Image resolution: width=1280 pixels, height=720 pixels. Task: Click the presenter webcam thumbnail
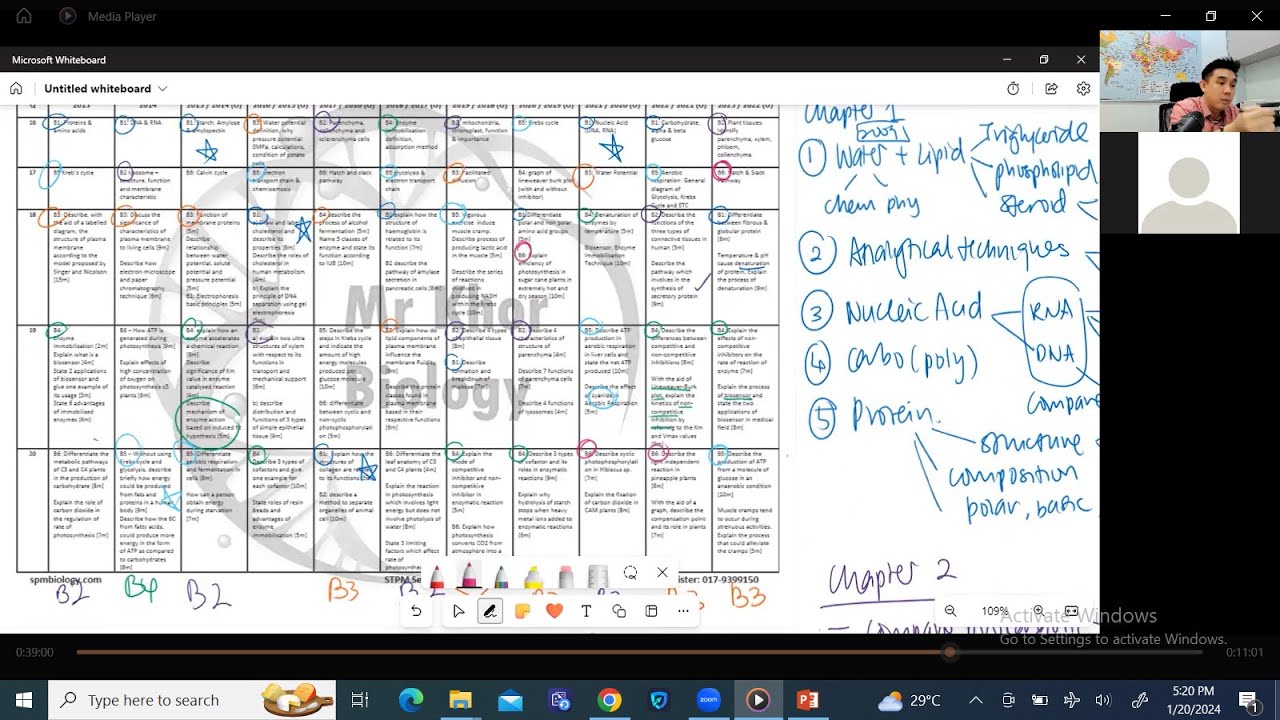[1189, 81]
